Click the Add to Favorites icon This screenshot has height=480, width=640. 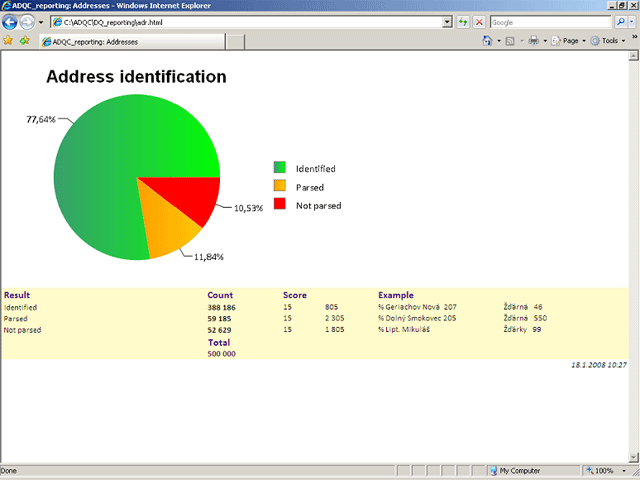pyautogui.click(x=25, y=40)
